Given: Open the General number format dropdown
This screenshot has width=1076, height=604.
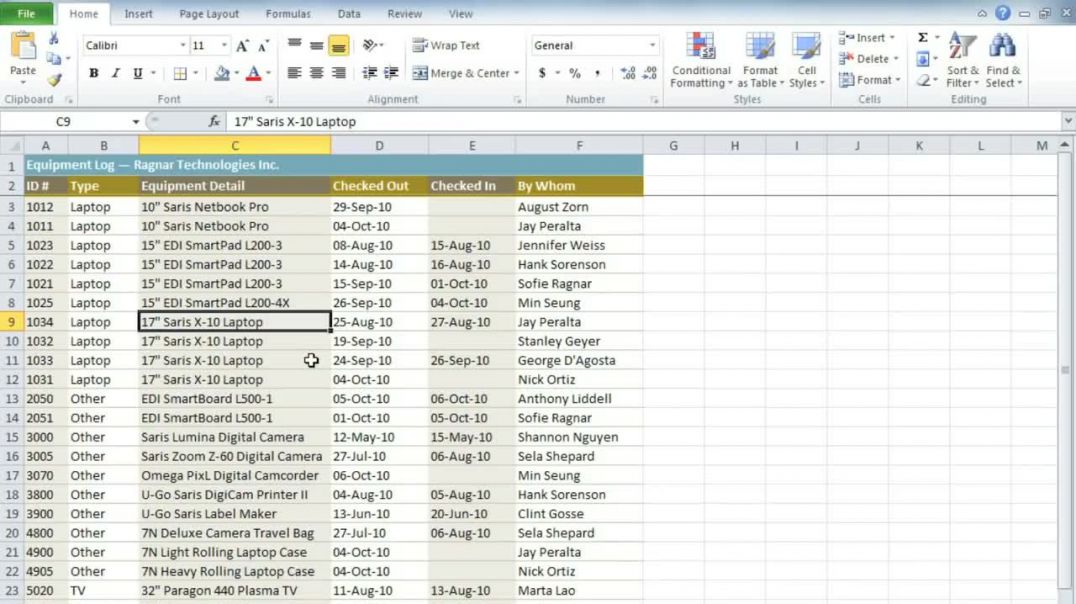Looking at the screenshot, I should pos(652,45).
